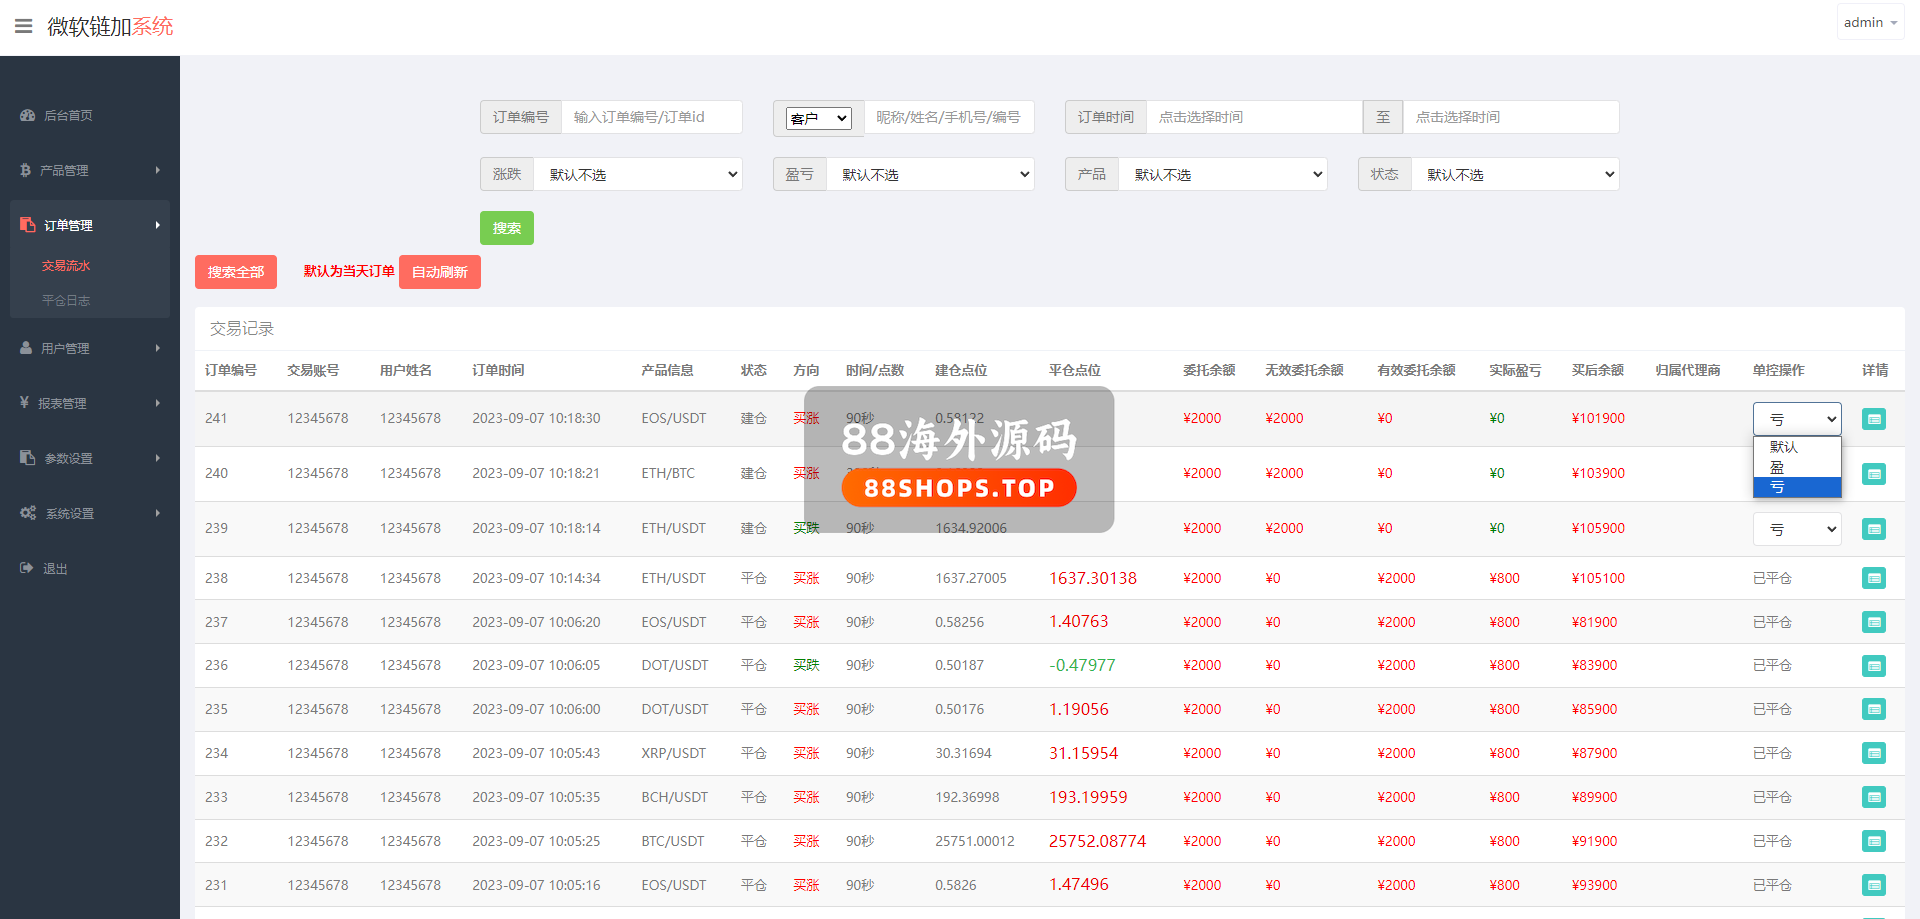The width and height of the screenshot is (1920, 919).
Task: Focus the 订单编号 input field
Action: 651,117
